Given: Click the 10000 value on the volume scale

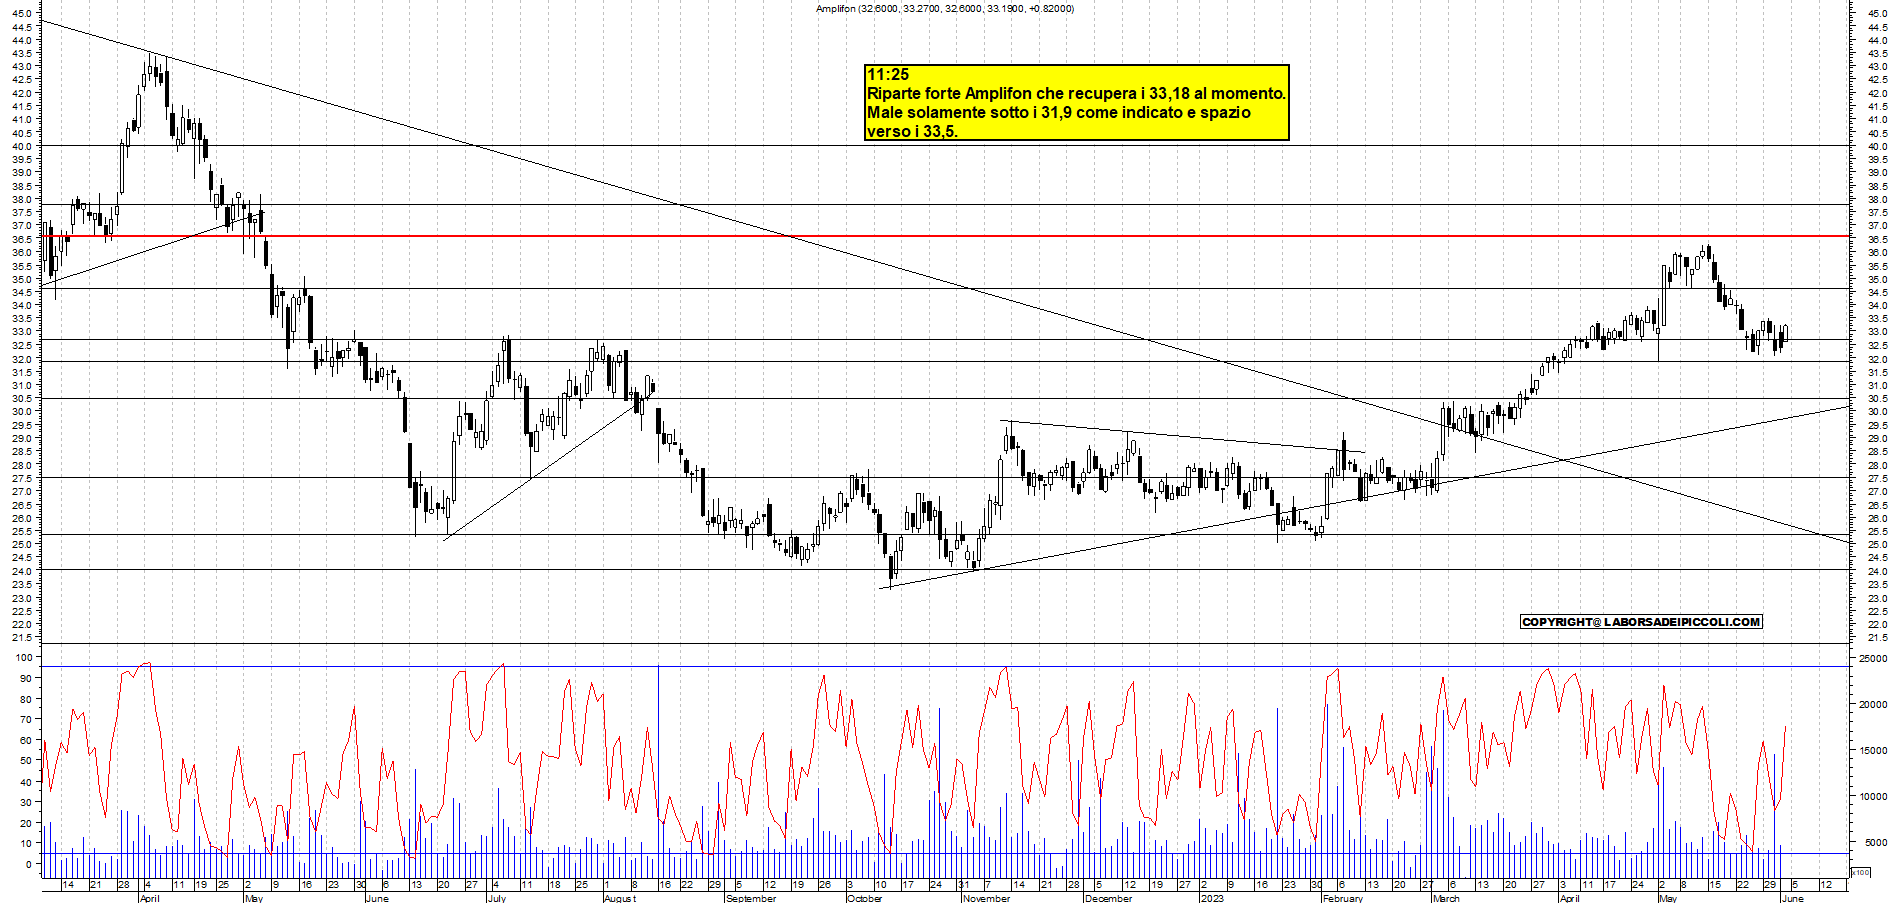Looking at the screenshot, I should tap(1872, 797).
